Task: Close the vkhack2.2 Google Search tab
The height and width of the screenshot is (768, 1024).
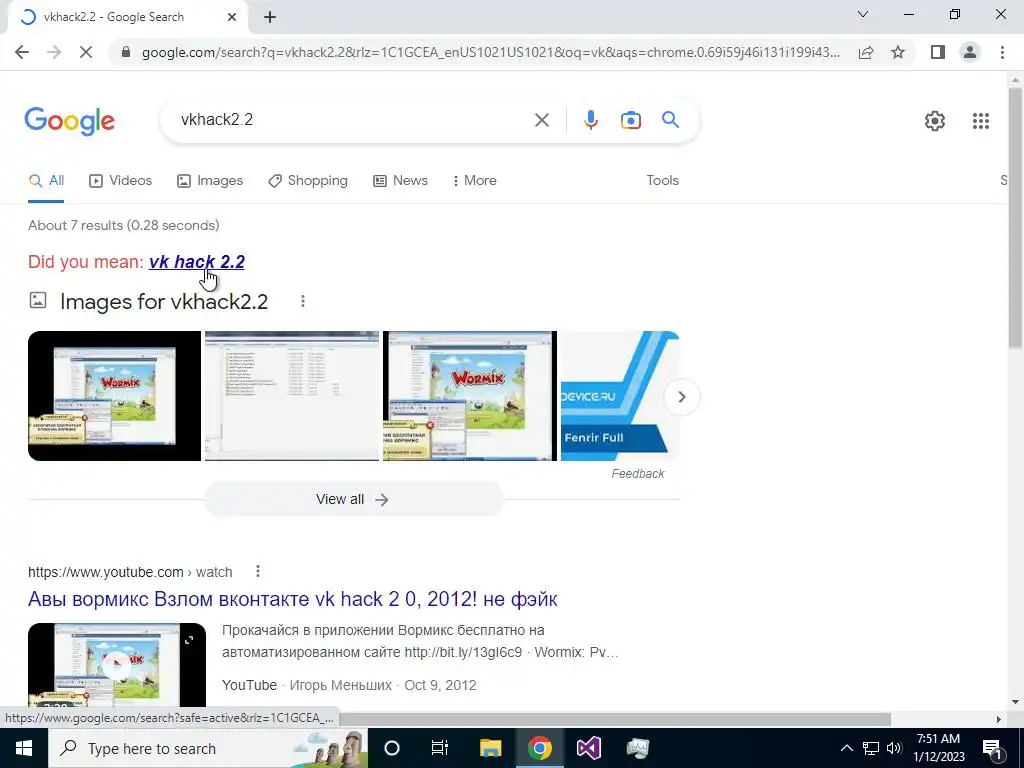Action: tap(232, 17)
